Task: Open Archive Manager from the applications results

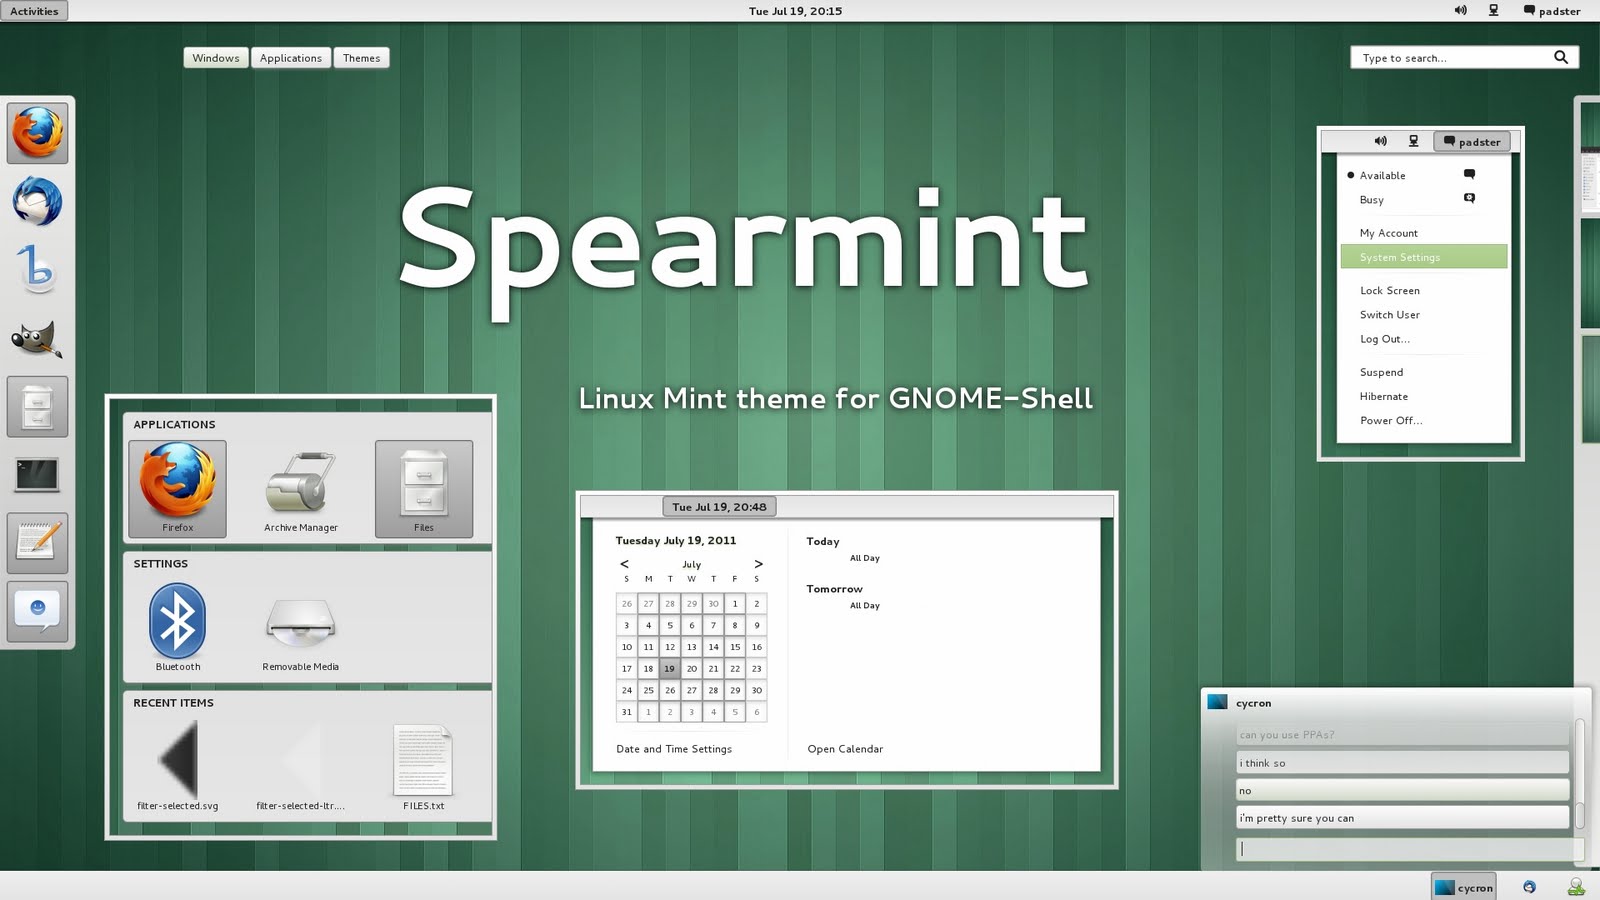Action: (300, 488)
